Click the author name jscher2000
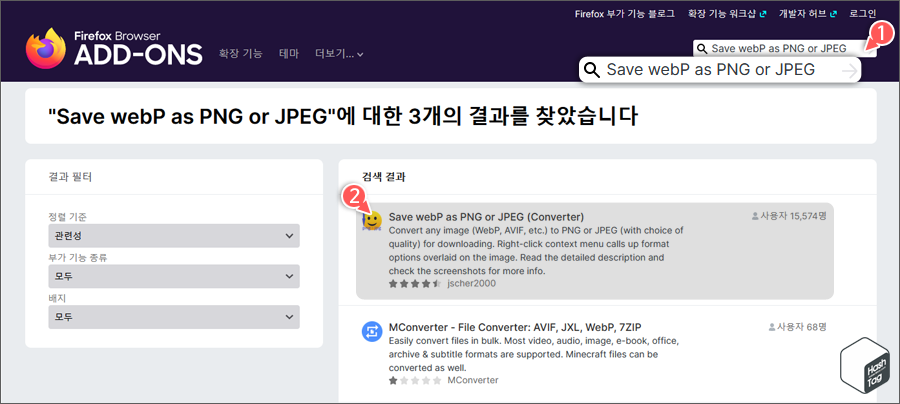The width and height of the screenshot is (900, 404). click(x=471, y=283)
